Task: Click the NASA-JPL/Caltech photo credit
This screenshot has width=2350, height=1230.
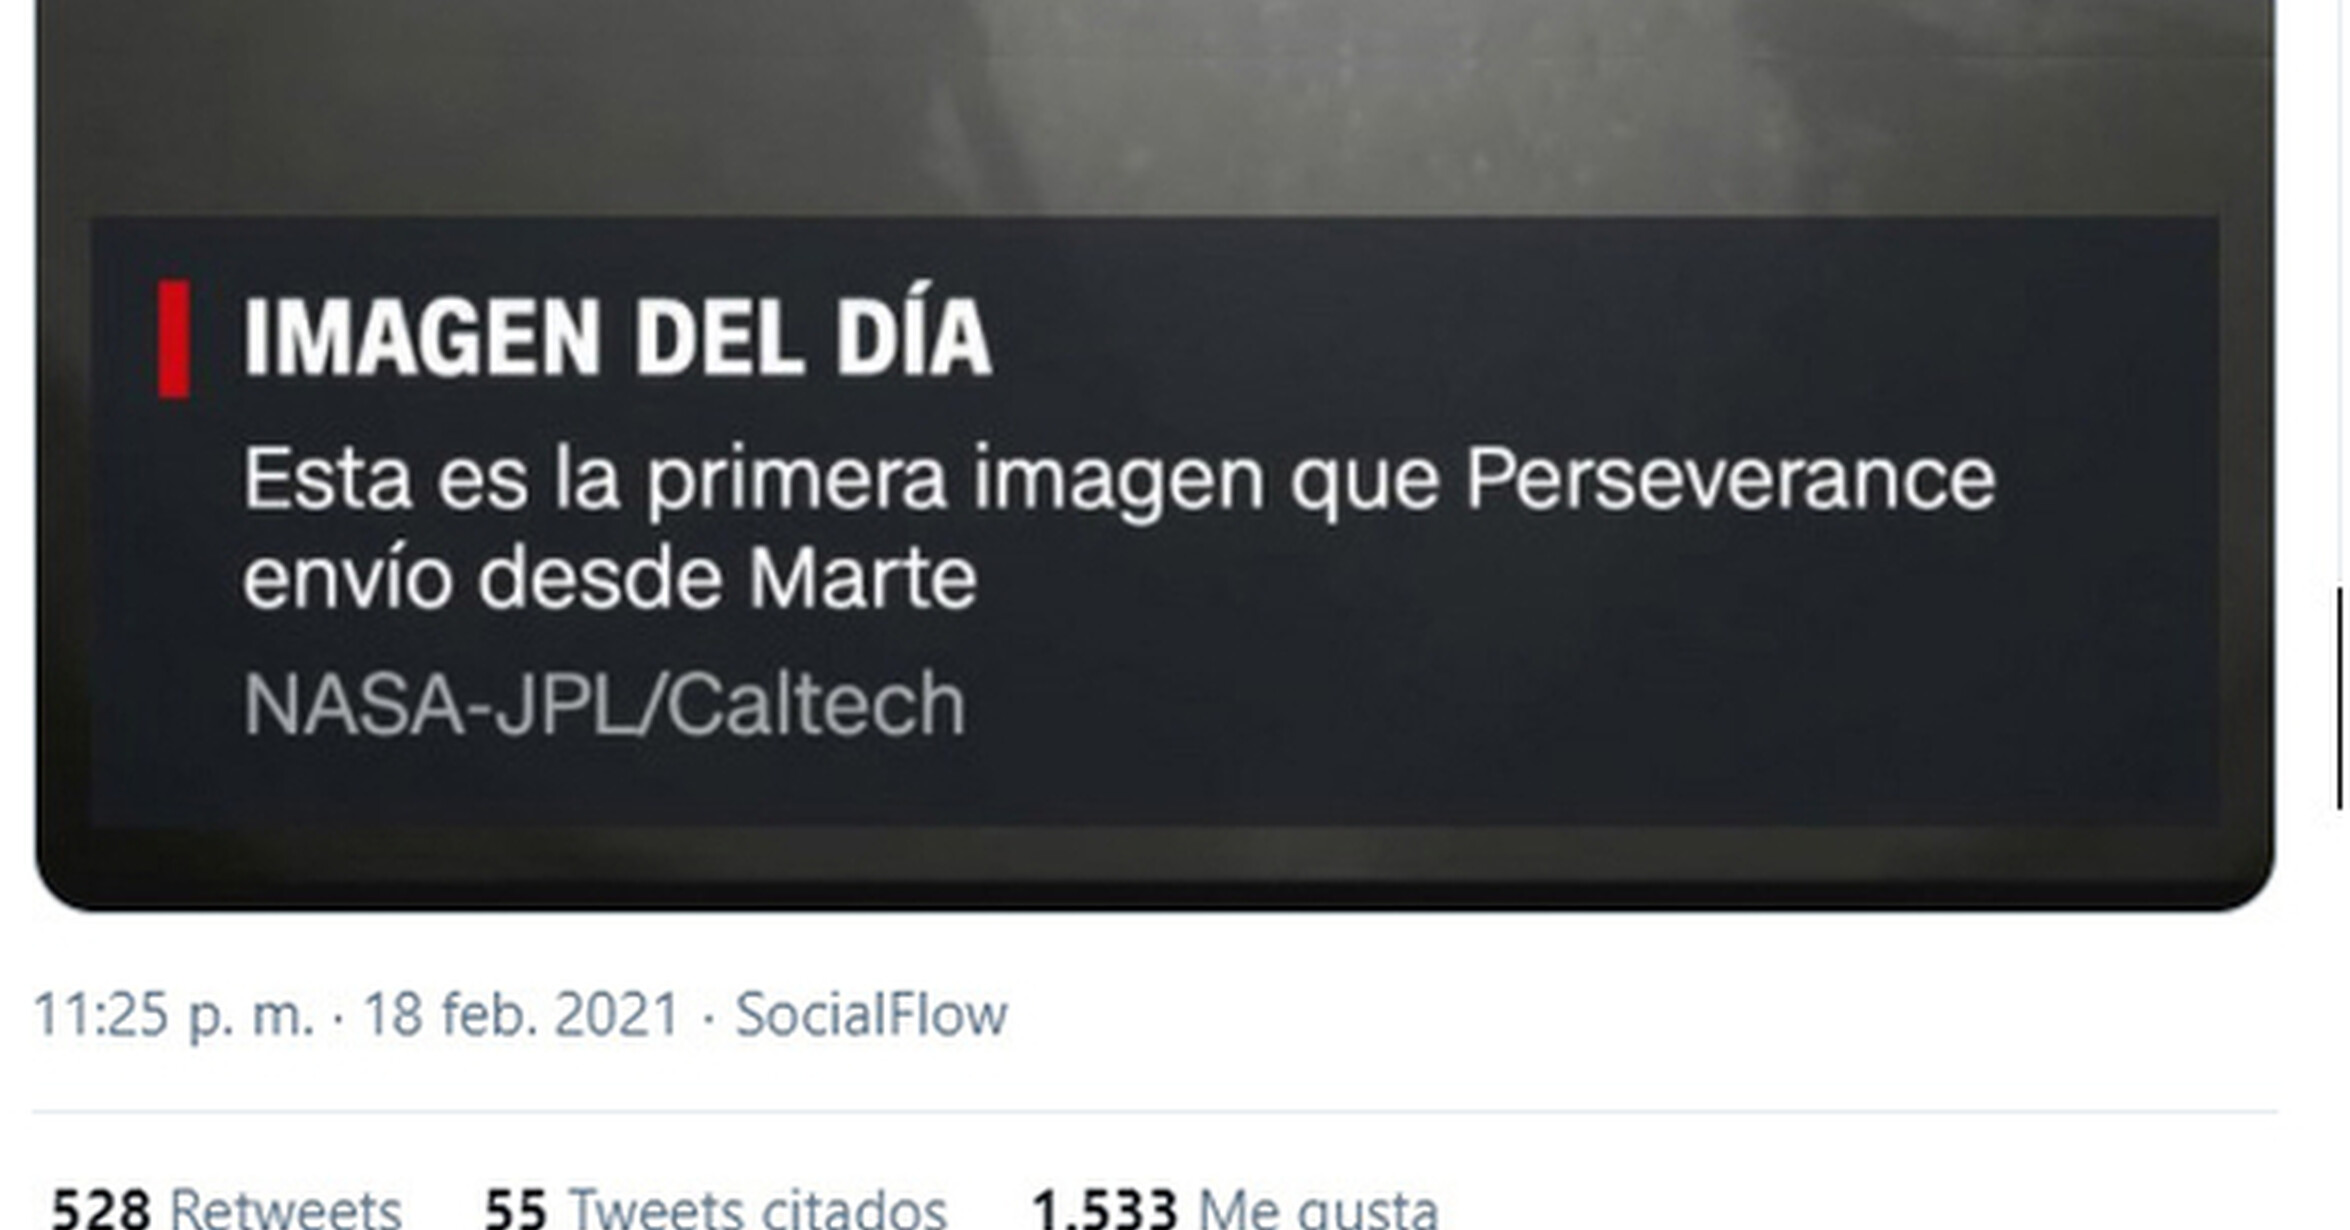Action: pyautogui.click(x=604, y=704)
